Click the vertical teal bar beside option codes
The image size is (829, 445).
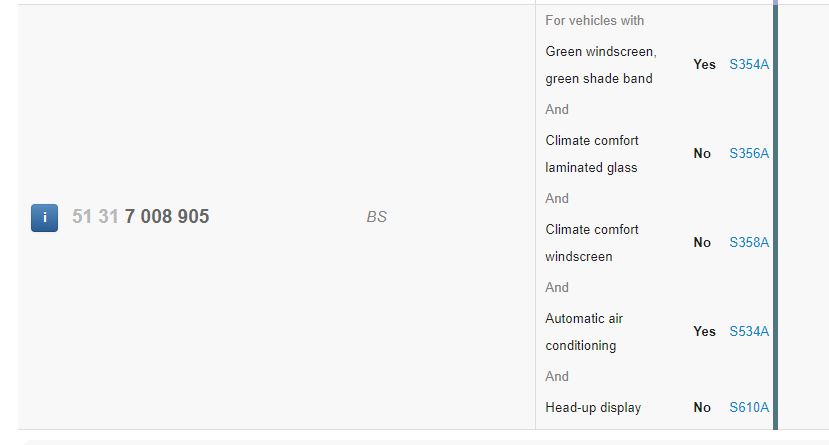point(776,217)
